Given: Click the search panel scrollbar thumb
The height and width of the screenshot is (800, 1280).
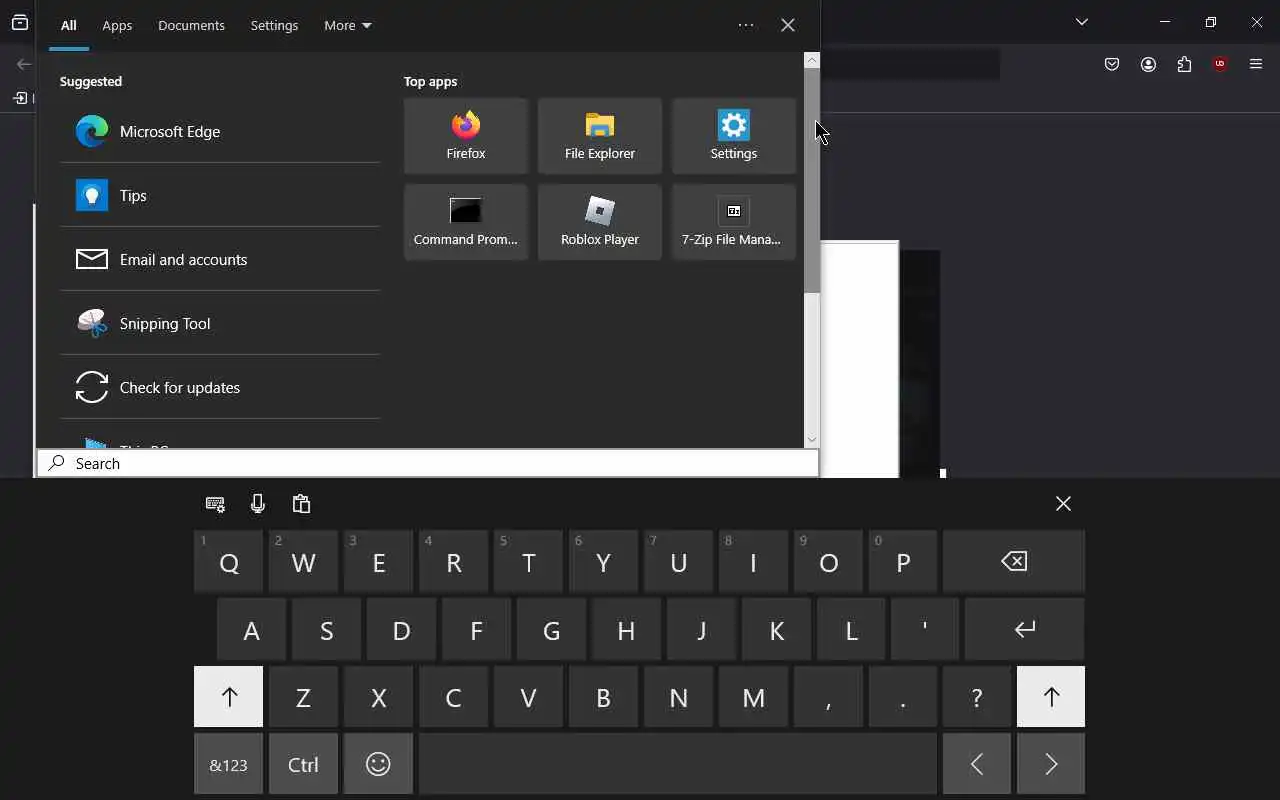Looking at the screenshot, I should [812, 180].
